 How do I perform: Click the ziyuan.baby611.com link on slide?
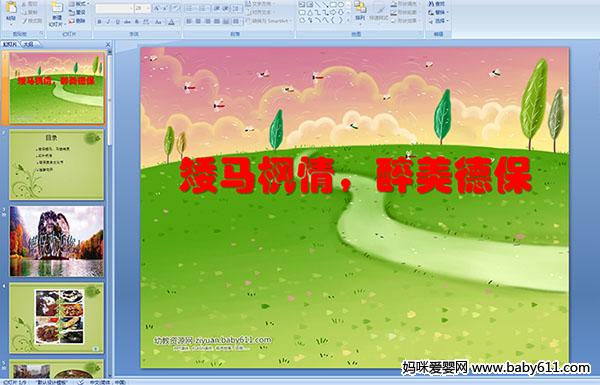[233, 340]
